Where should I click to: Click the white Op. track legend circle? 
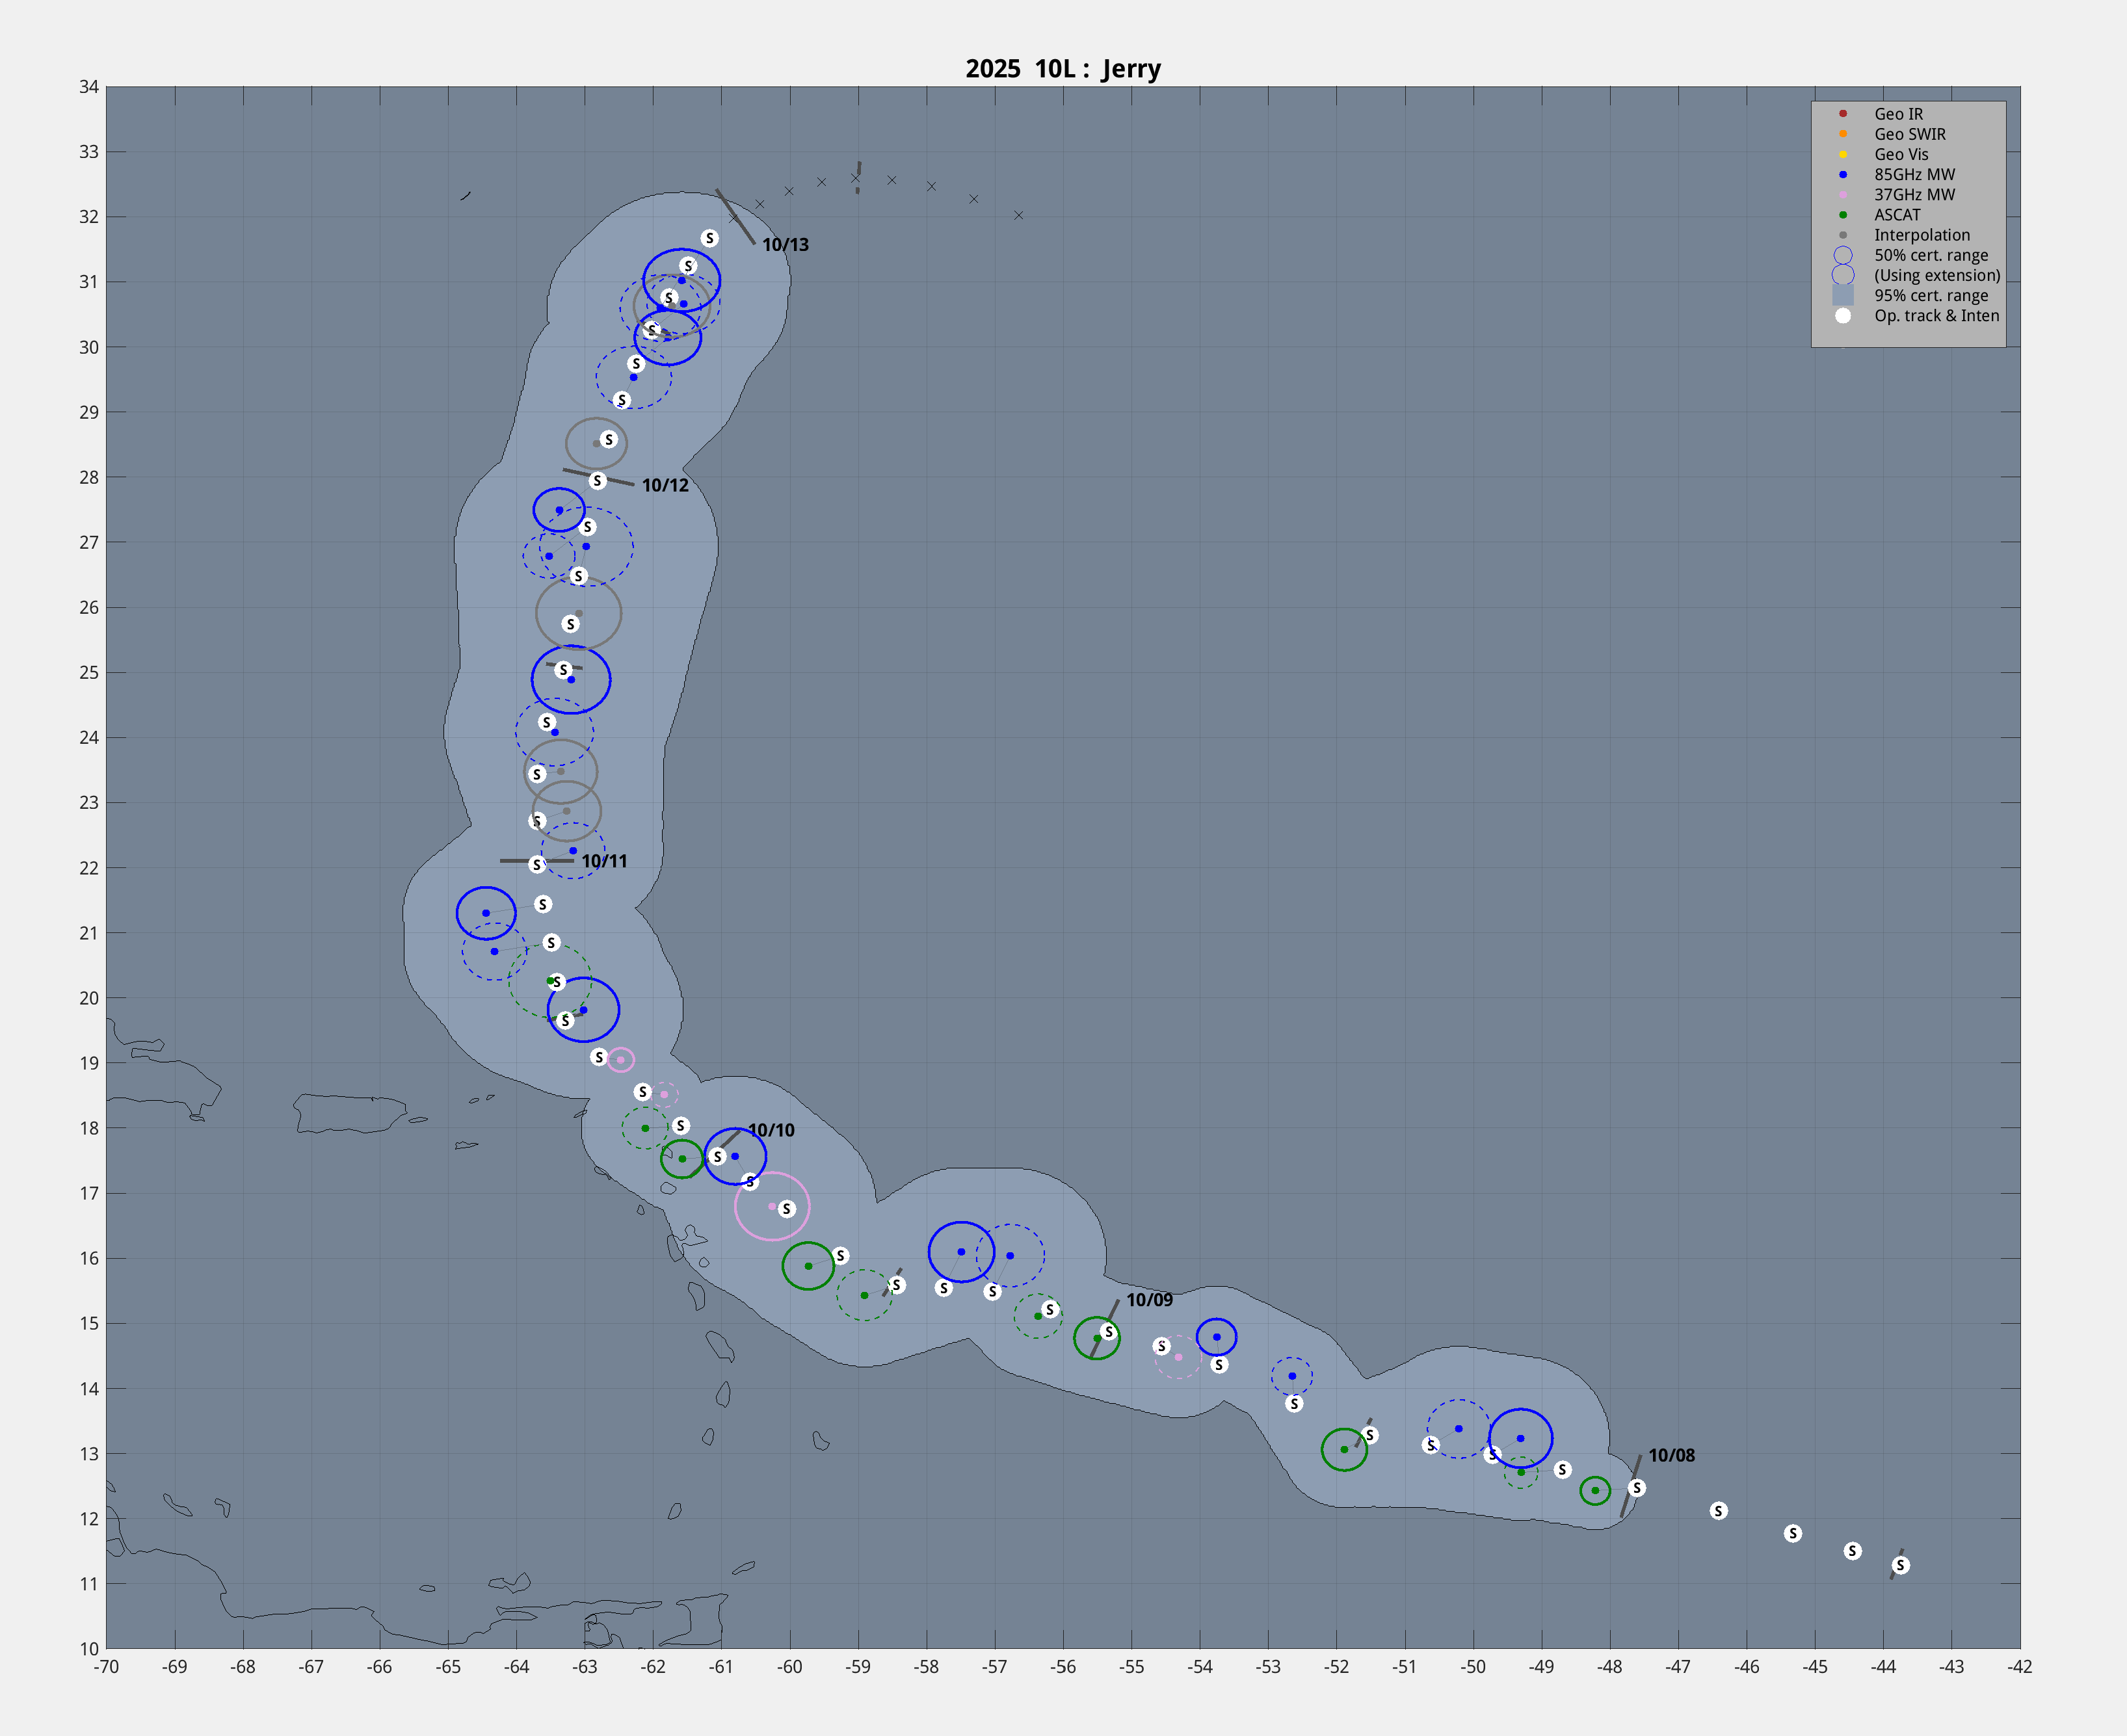point(1842,316)
